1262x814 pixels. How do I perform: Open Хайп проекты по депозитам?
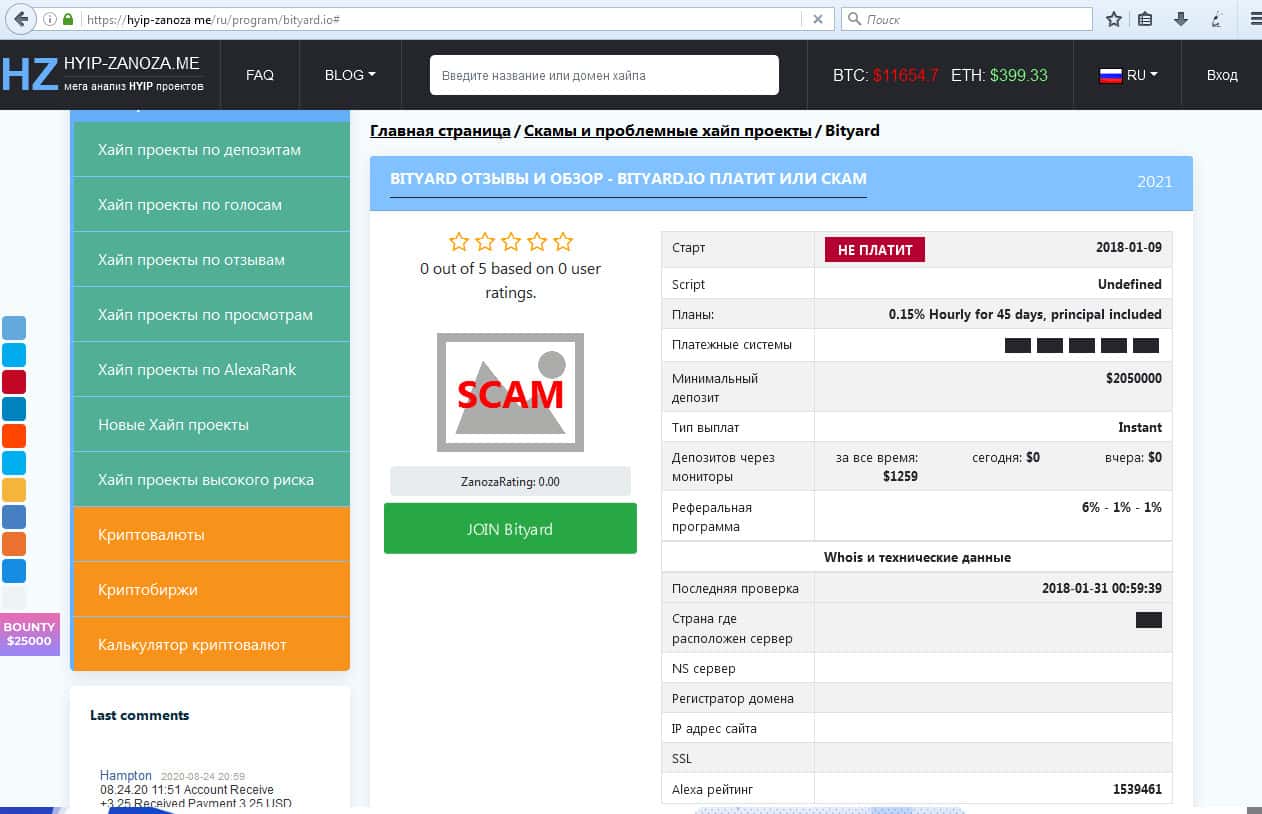[211, 150]
